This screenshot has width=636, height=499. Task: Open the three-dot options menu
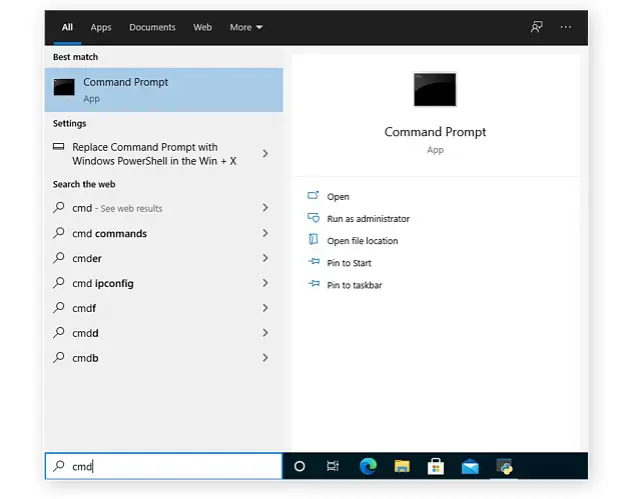[565, 27]
